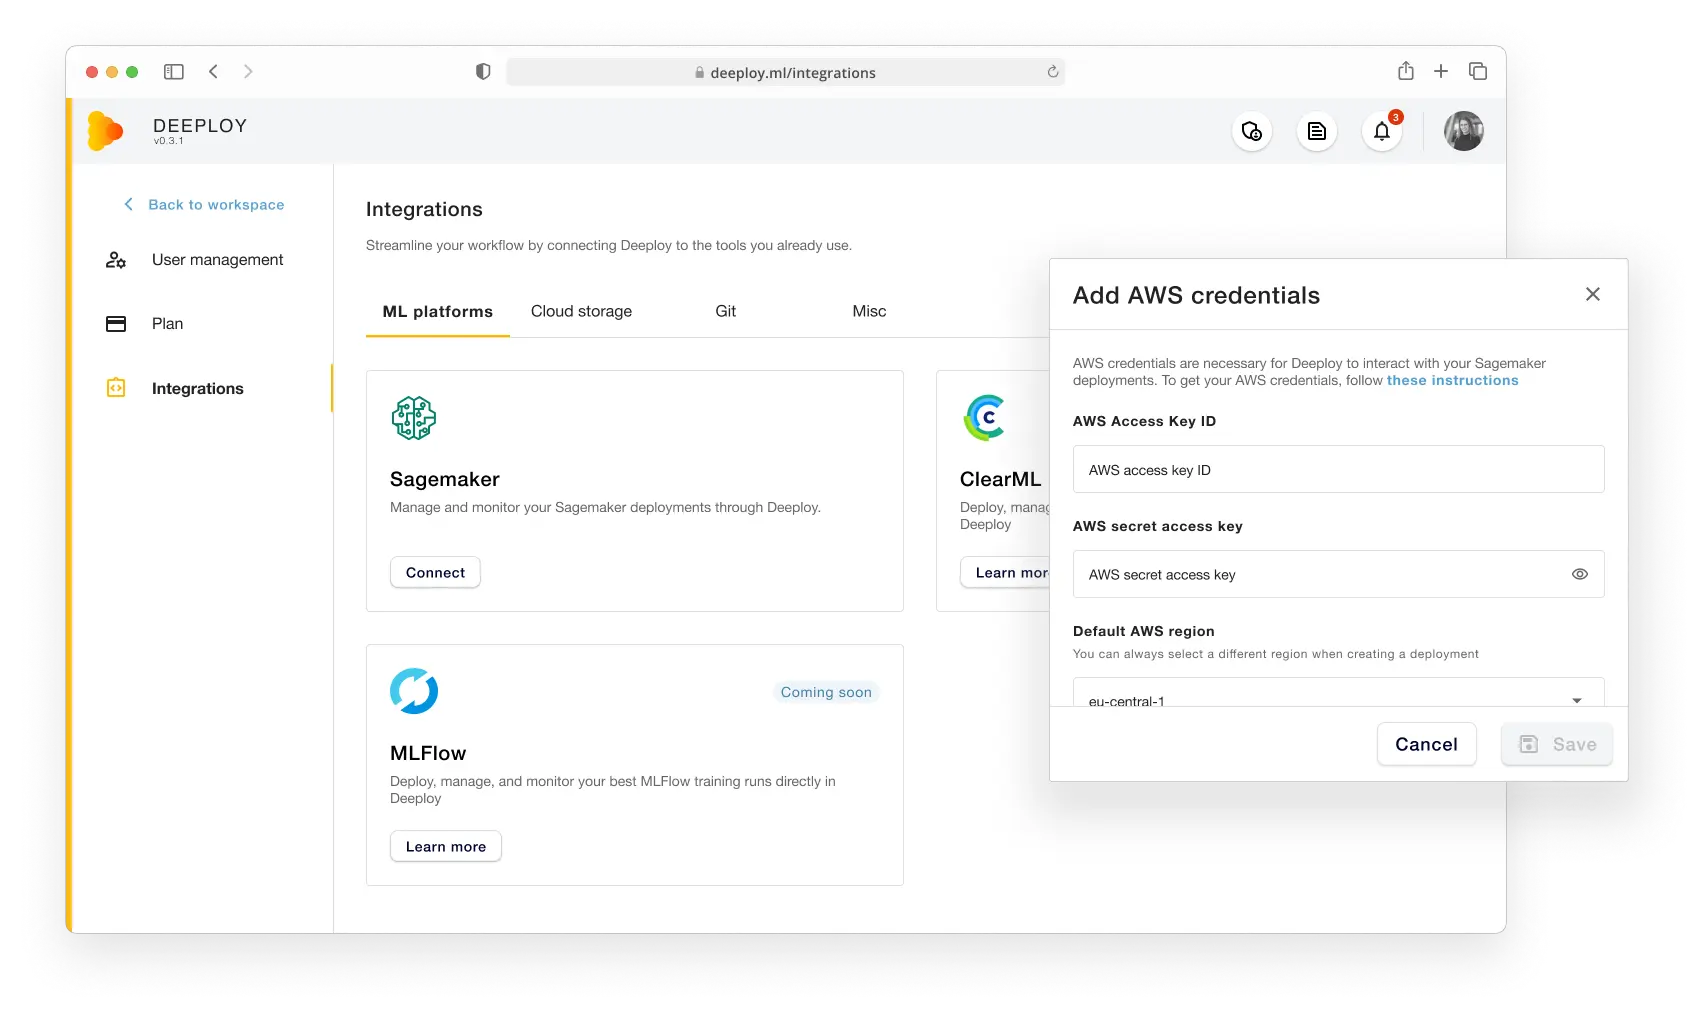Connect the Sagemaker integration
1694x1019 pixels.
point(435,572)
